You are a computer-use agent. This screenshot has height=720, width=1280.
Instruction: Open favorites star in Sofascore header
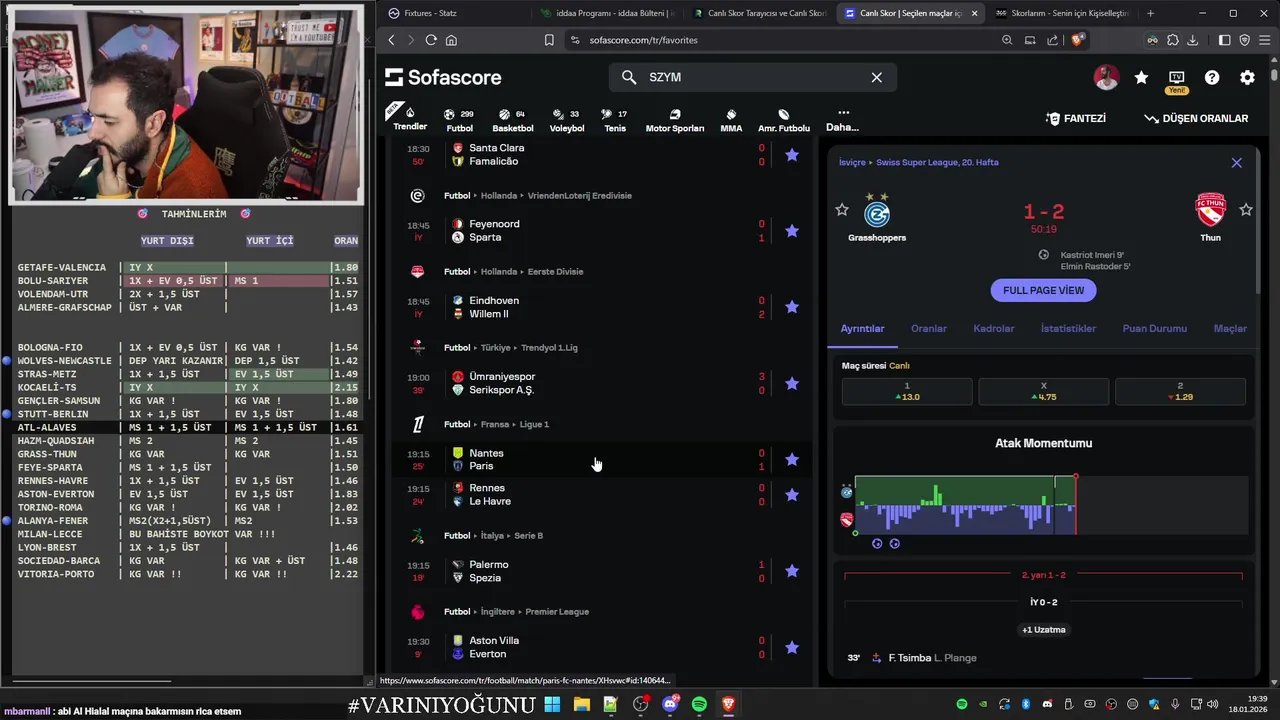[1141, 77]
